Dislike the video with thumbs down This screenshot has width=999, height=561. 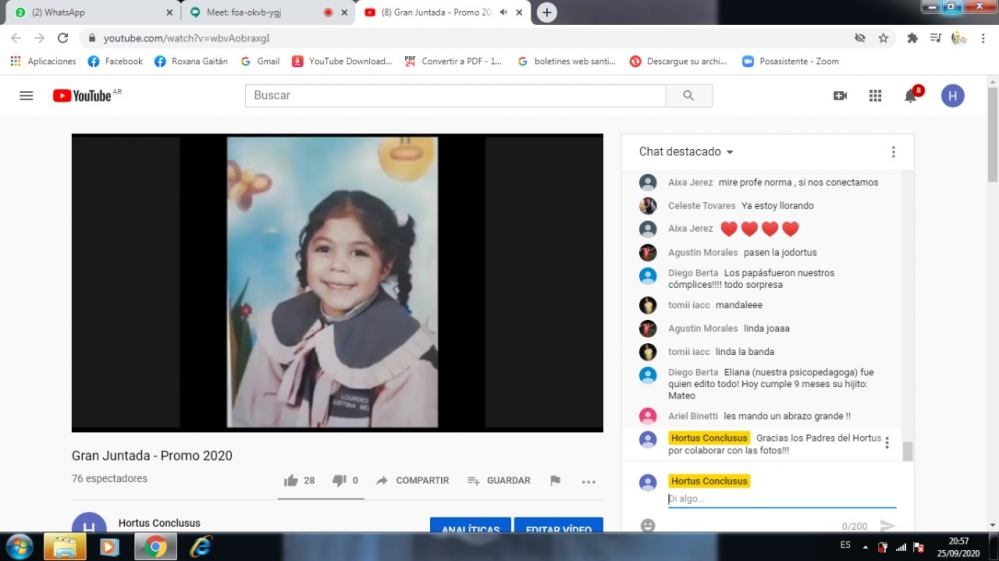pos(339,481)
